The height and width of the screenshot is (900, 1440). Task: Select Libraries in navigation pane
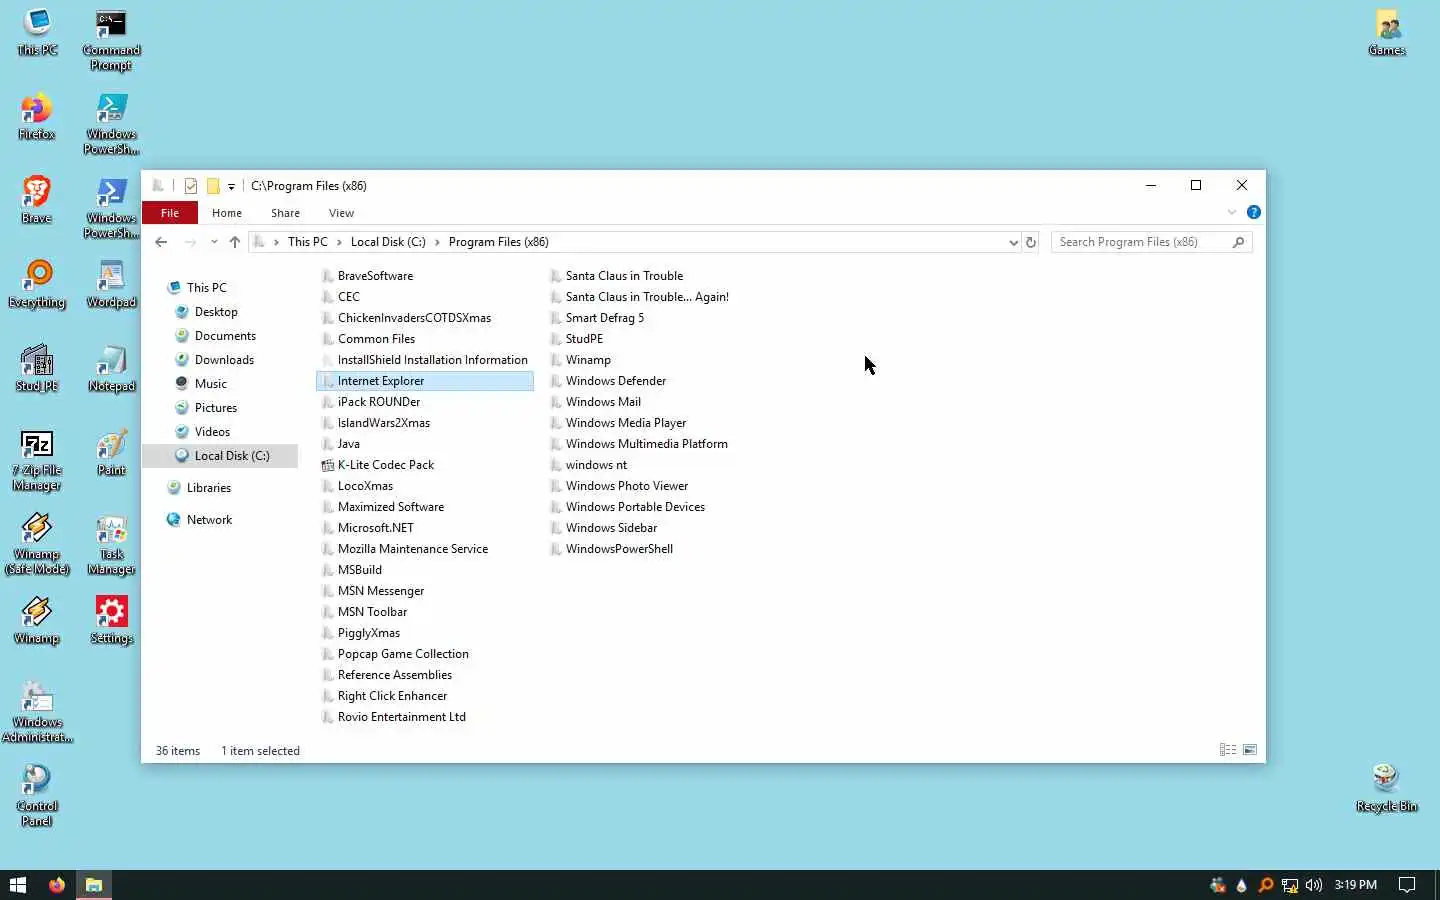tap(208, 488)
